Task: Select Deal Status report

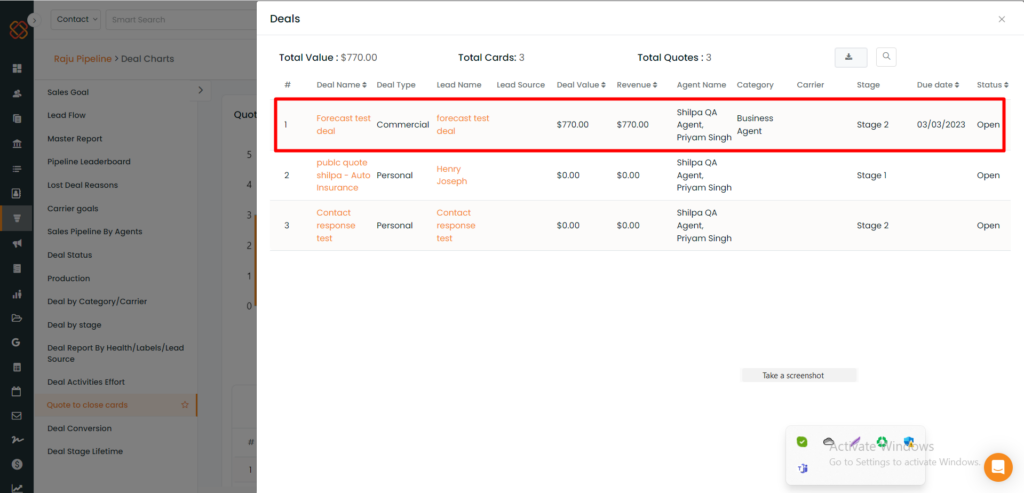Action: tap(69, 255)
